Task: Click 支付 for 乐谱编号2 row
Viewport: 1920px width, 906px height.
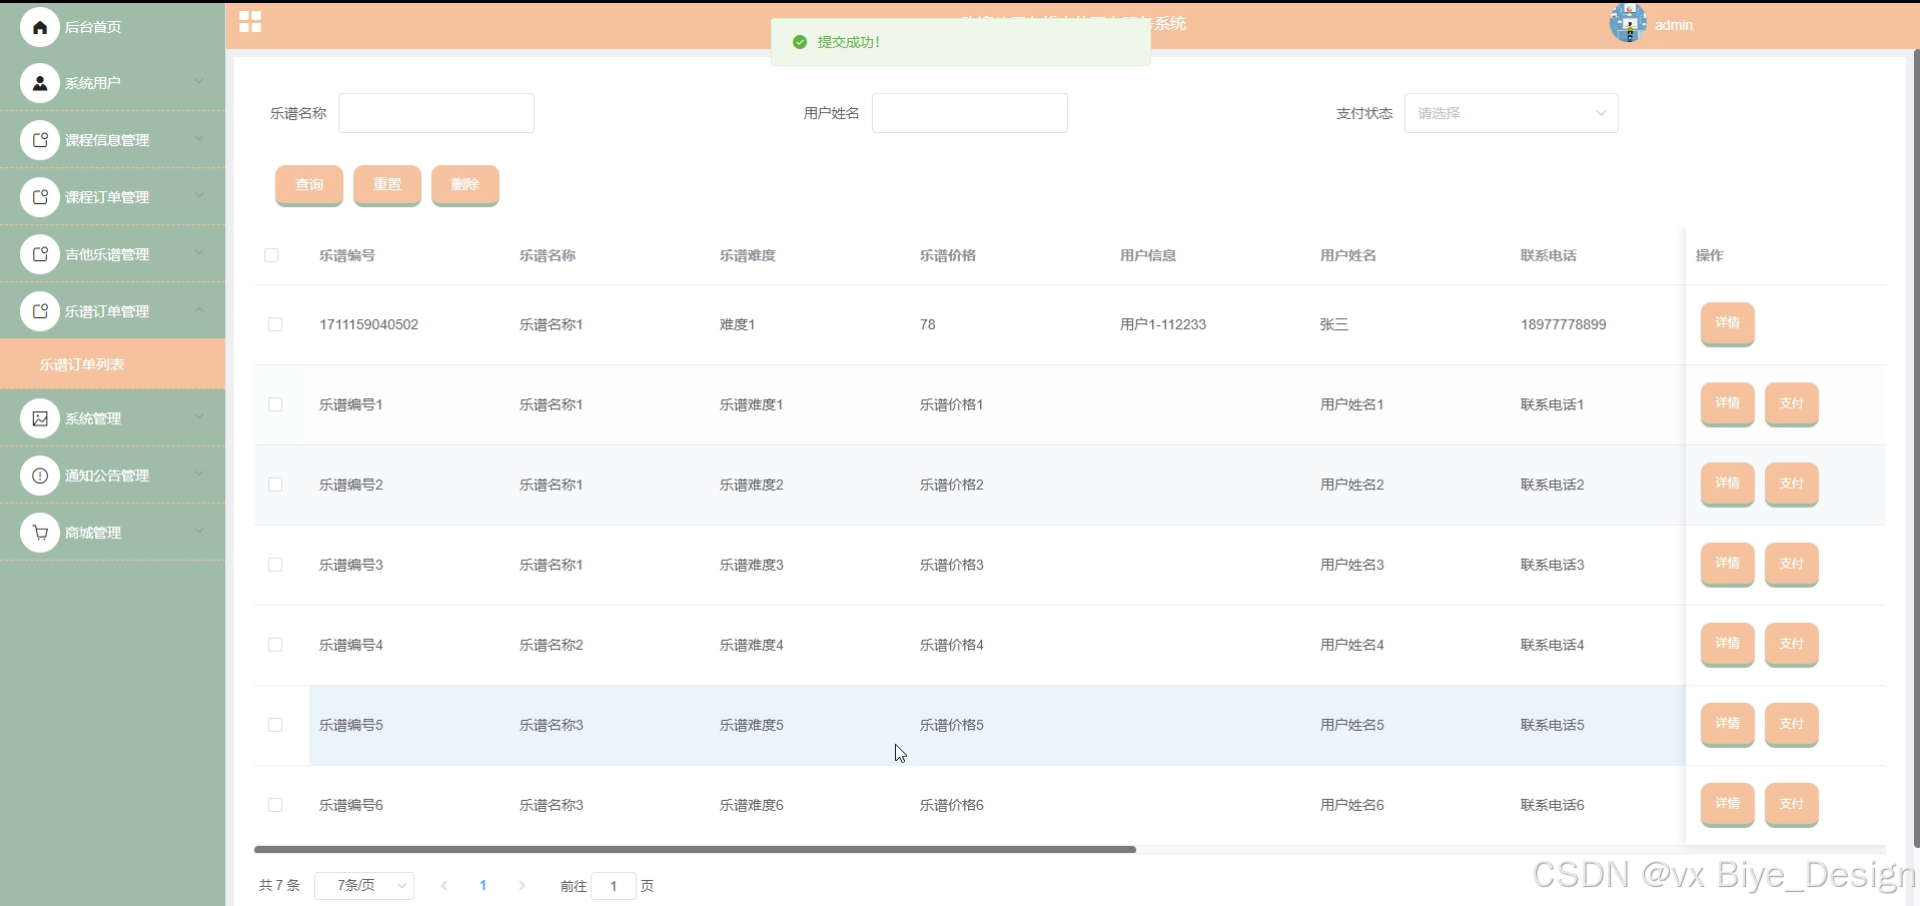Action: tap(1791, 484)
